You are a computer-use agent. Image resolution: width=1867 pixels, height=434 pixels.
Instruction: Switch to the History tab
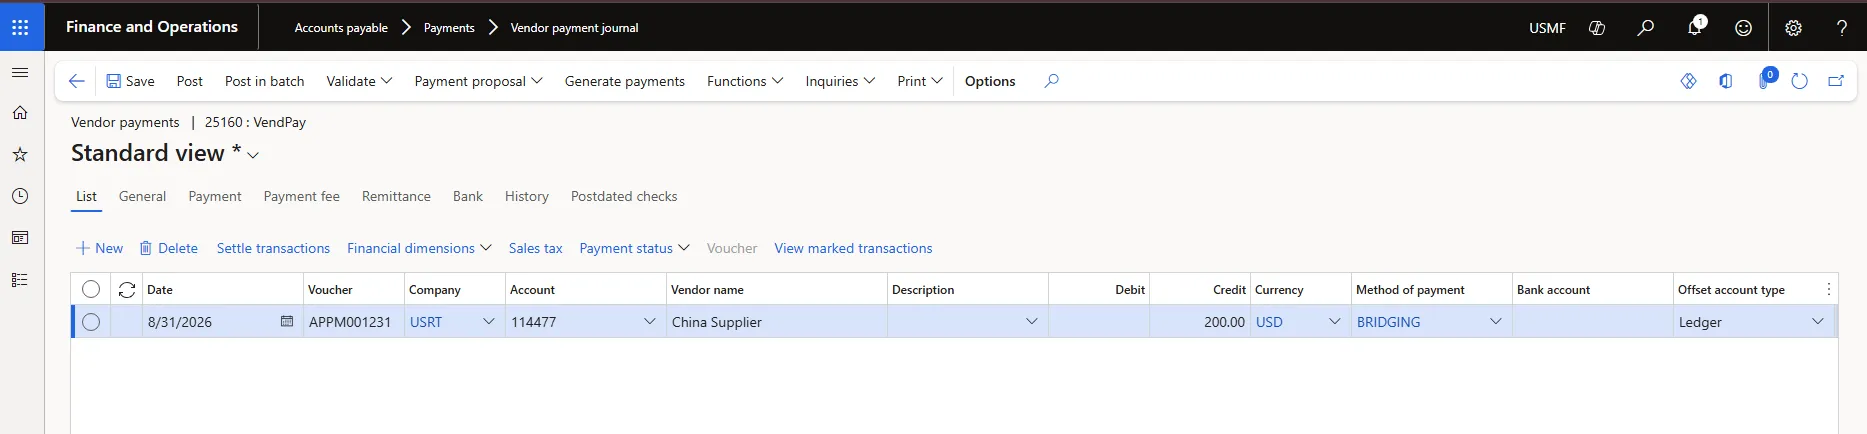(x=527, y=196)
